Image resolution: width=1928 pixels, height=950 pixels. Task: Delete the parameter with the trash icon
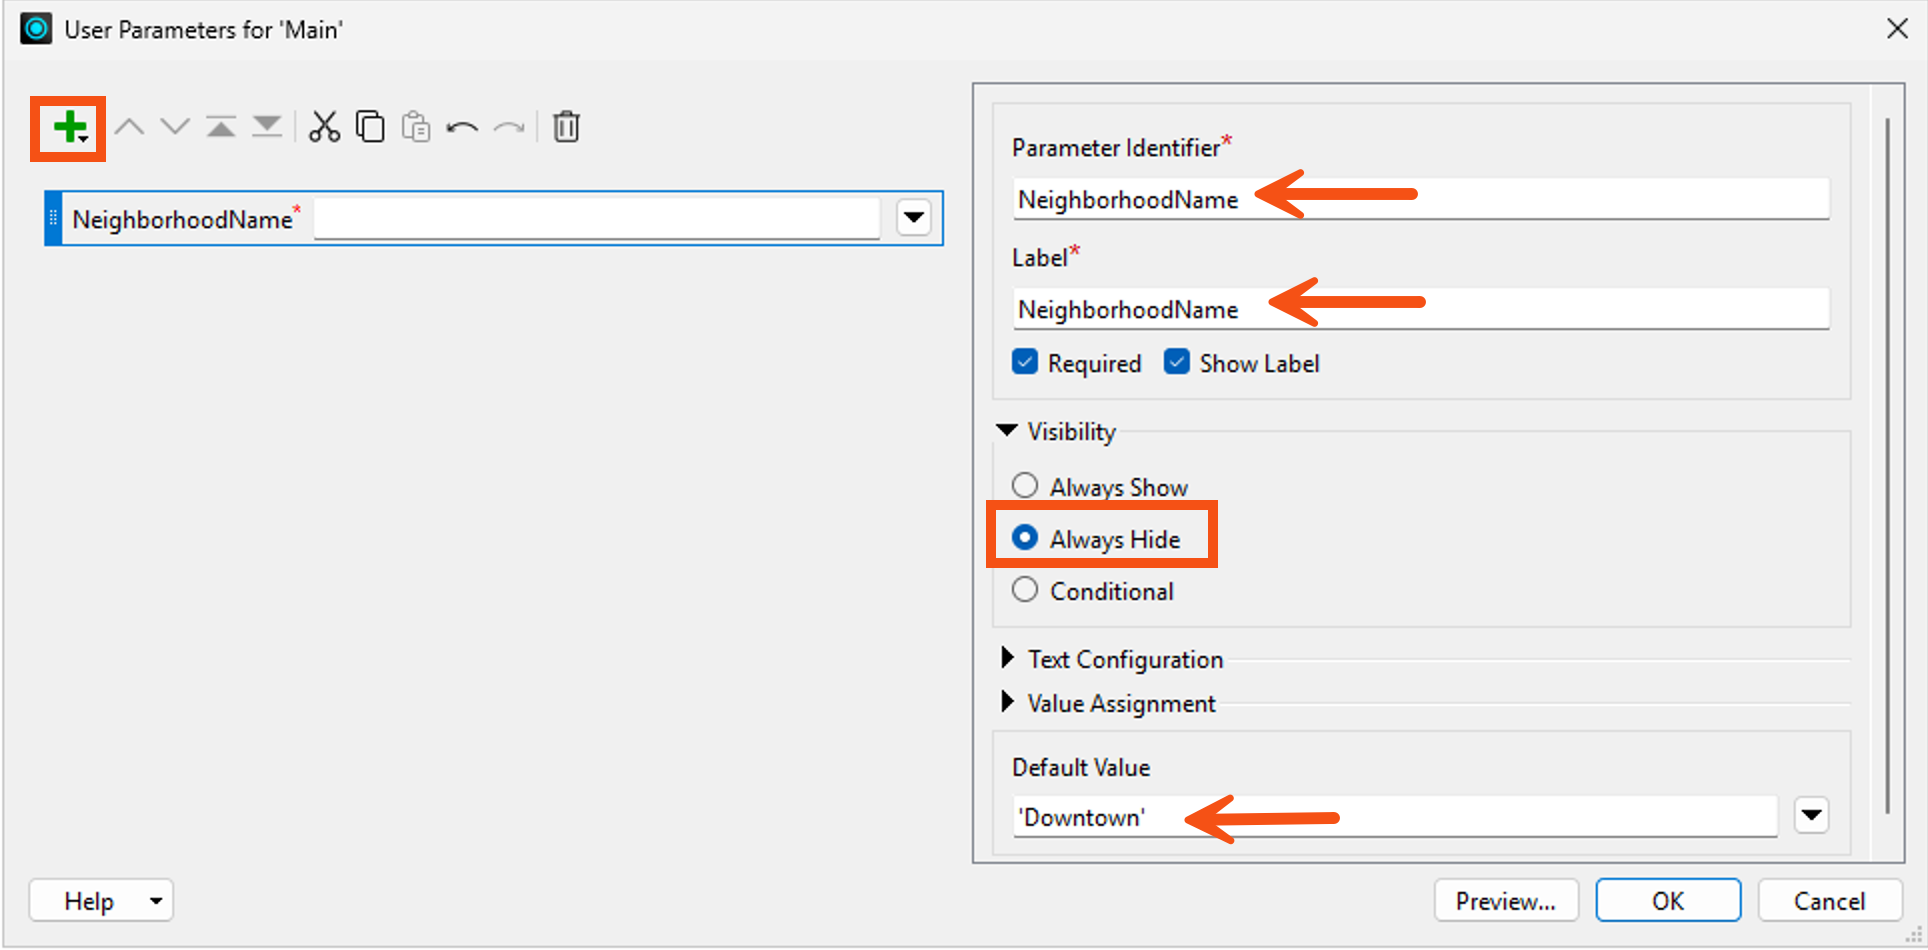click(x=566, y=127)
